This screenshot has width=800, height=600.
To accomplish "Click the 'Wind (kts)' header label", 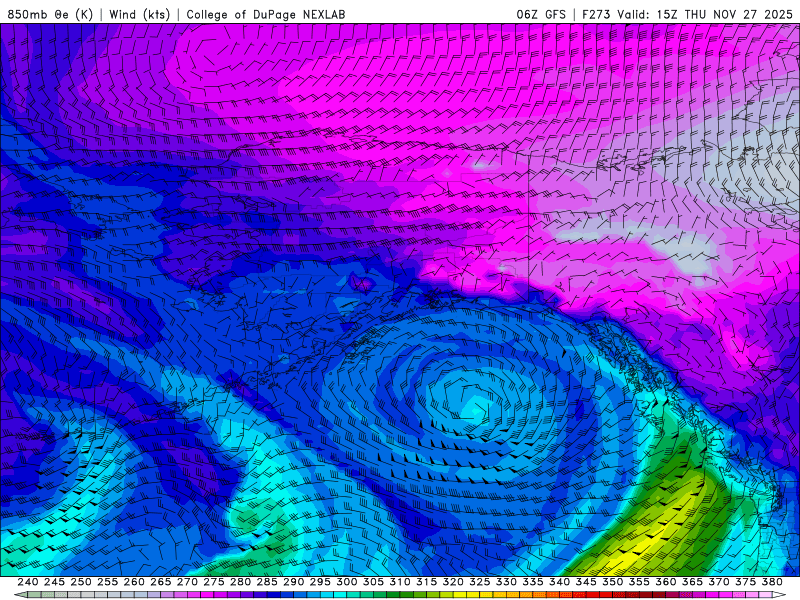I will pyautogui.click(x=139, y=14).
